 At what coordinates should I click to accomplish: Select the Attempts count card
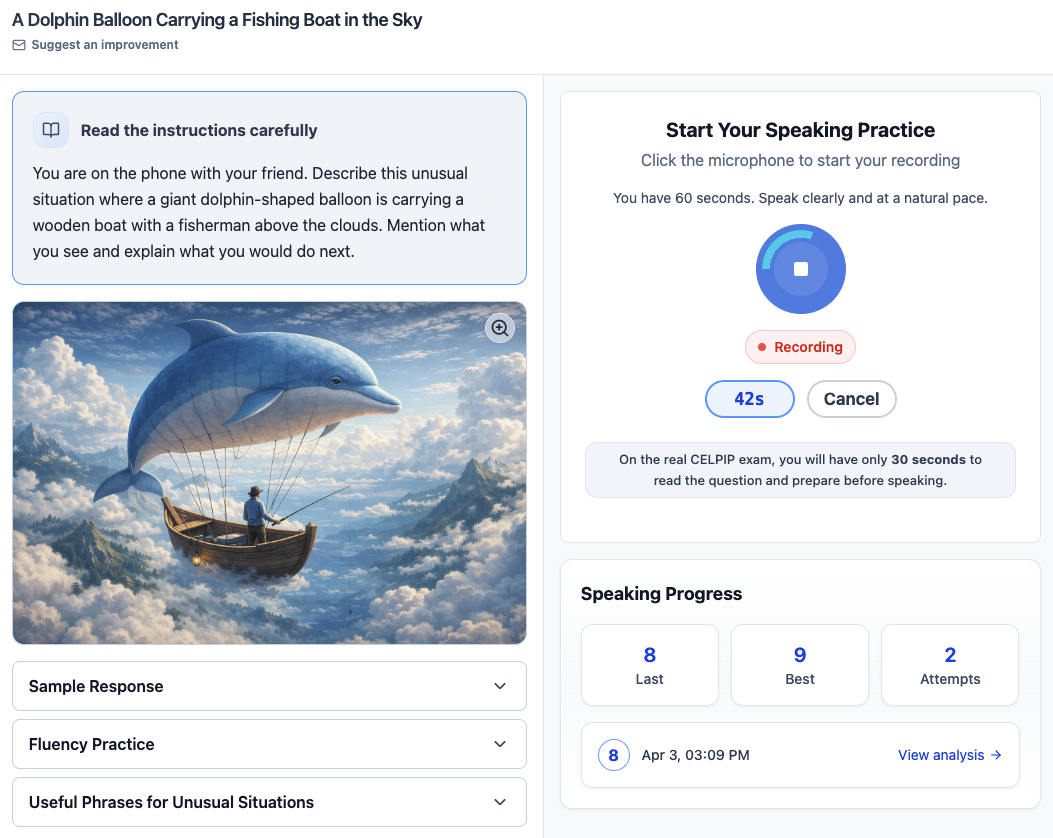[x=950, y=665]
